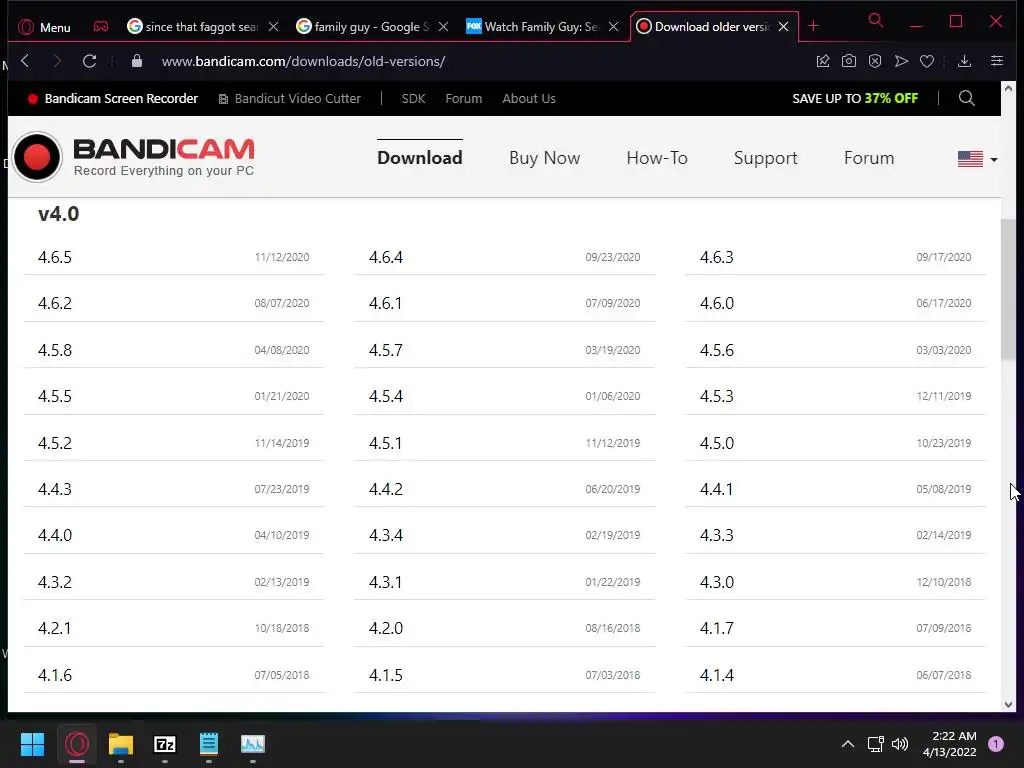Click the scrollbar up arrow
The height and width of the screenshot is (768, 1024).
click(x=1008, y=88)
